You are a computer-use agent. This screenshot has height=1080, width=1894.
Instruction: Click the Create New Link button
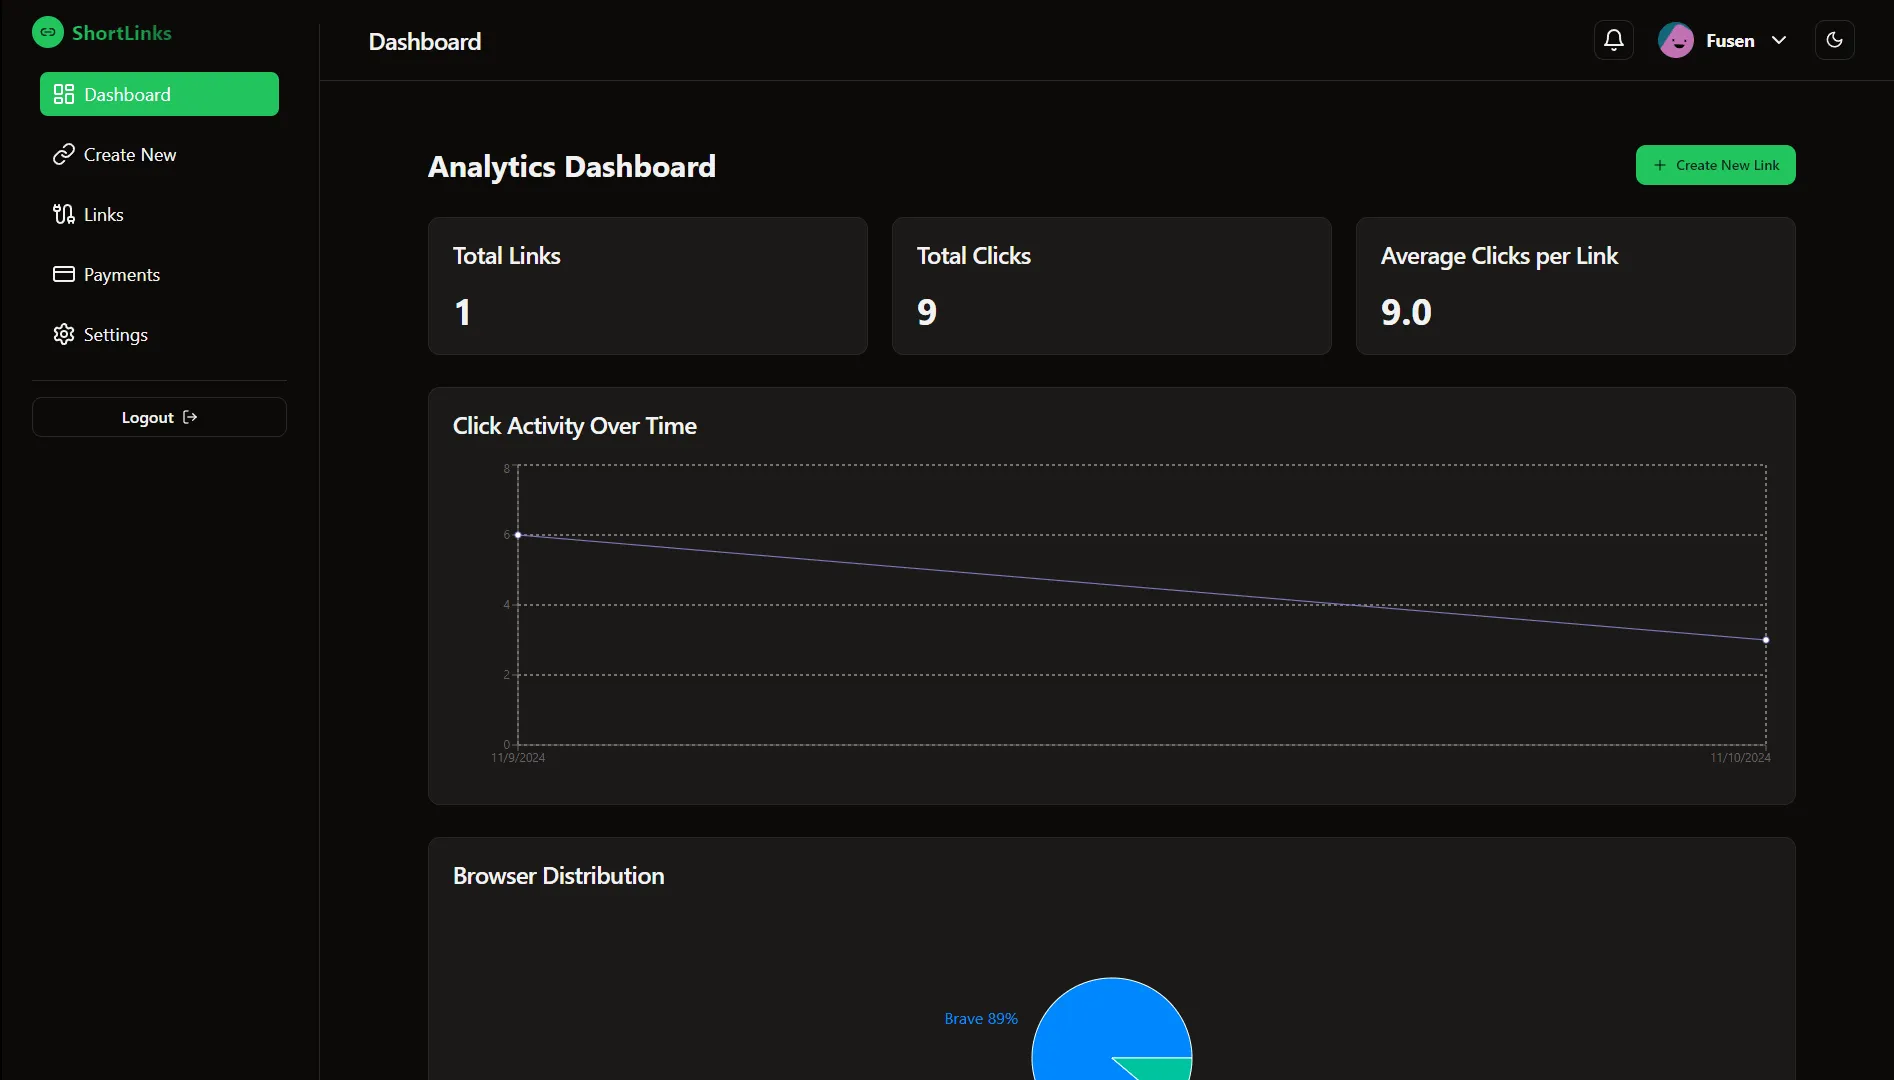(x=1715, y=165)
